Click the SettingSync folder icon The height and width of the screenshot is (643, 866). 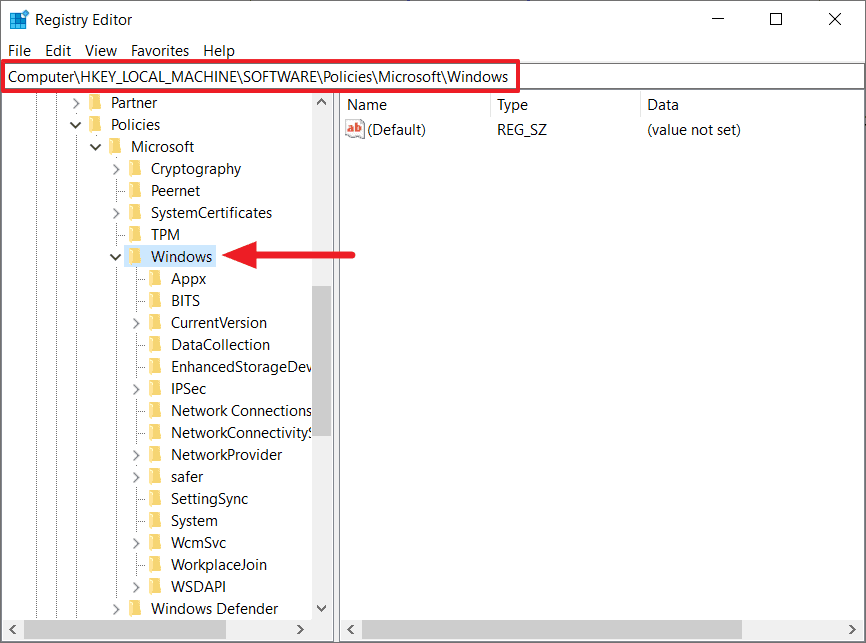156,499
